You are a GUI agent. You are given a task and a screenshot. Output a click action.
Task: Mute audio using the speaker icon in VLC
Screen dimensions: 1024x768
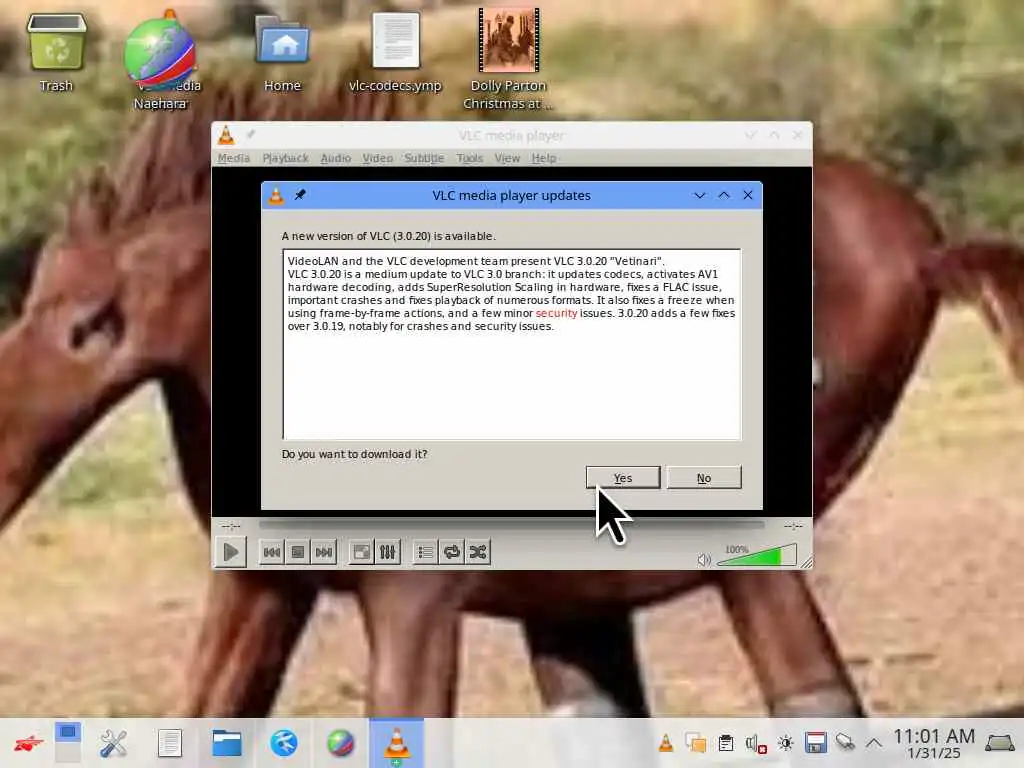point(704,560)
